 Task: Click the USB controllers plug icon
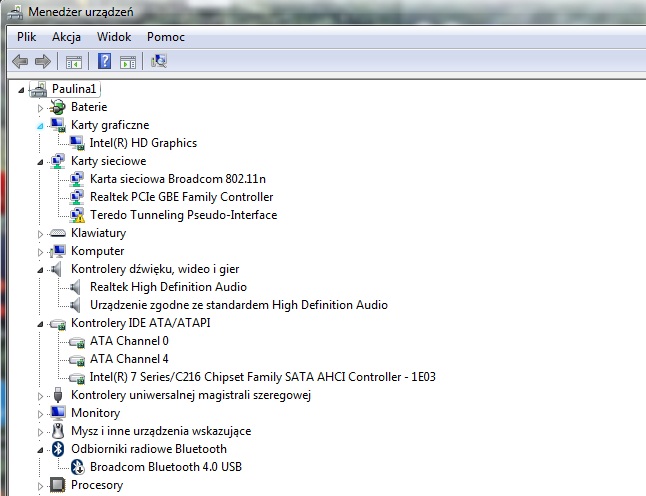(x=58, y=395)
